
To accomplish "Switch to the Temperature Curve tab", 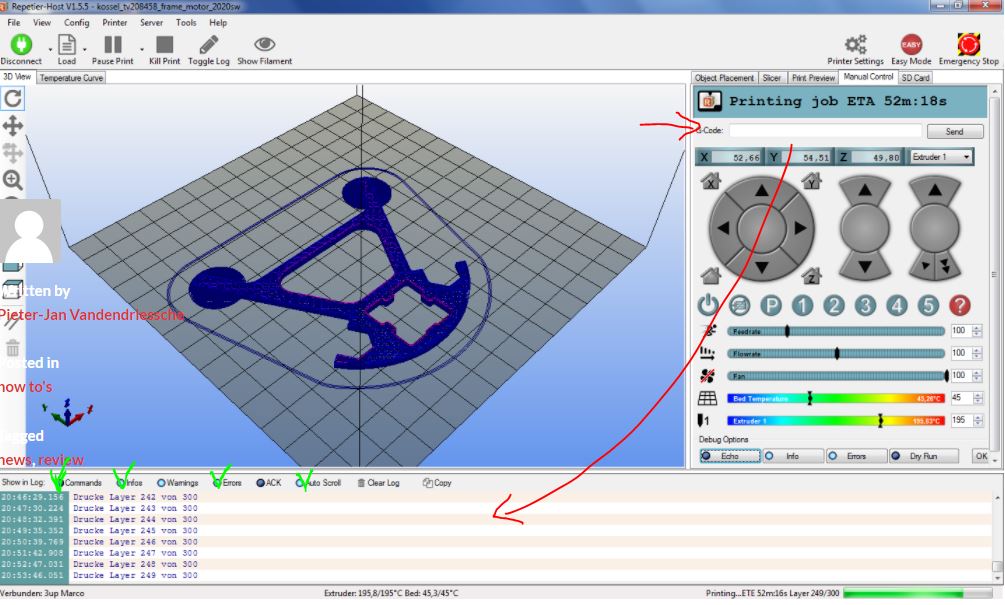I will coord(71,77).
